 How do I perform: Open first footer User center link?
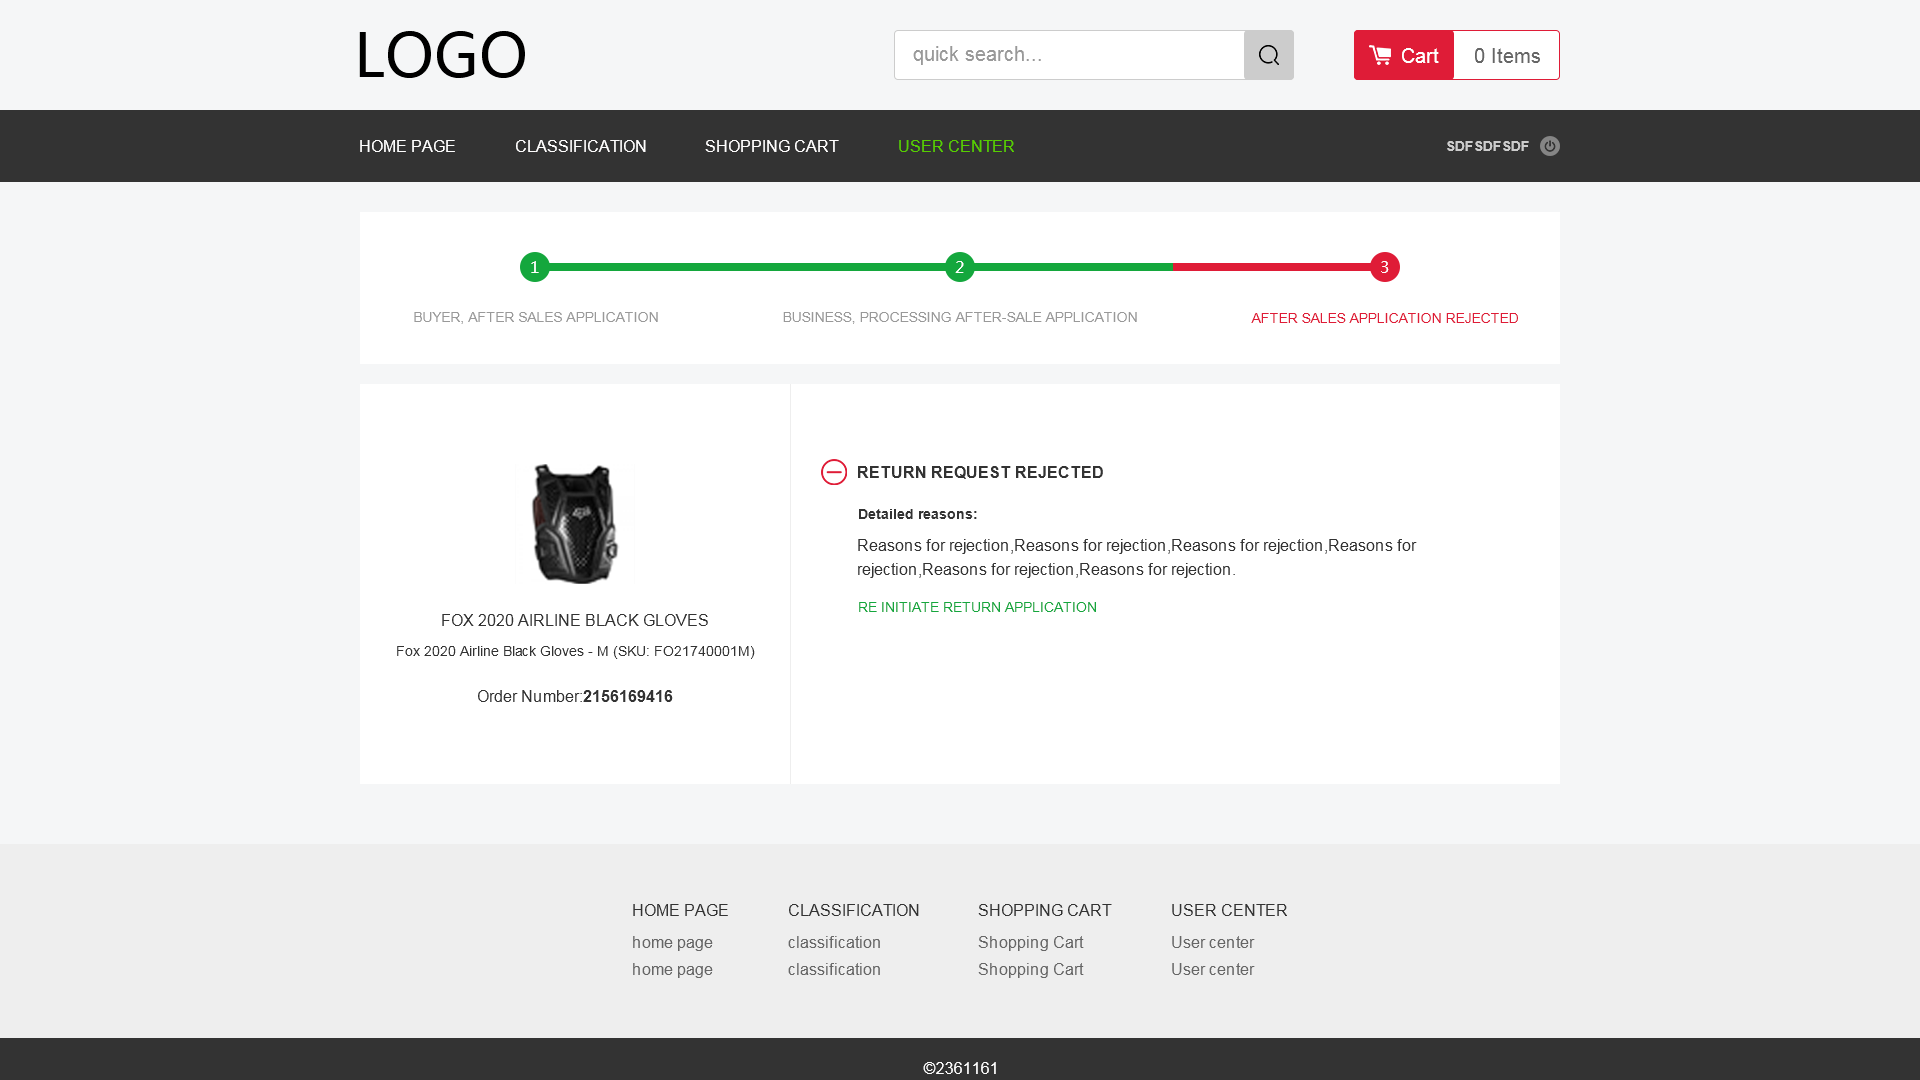(1212, 942)
